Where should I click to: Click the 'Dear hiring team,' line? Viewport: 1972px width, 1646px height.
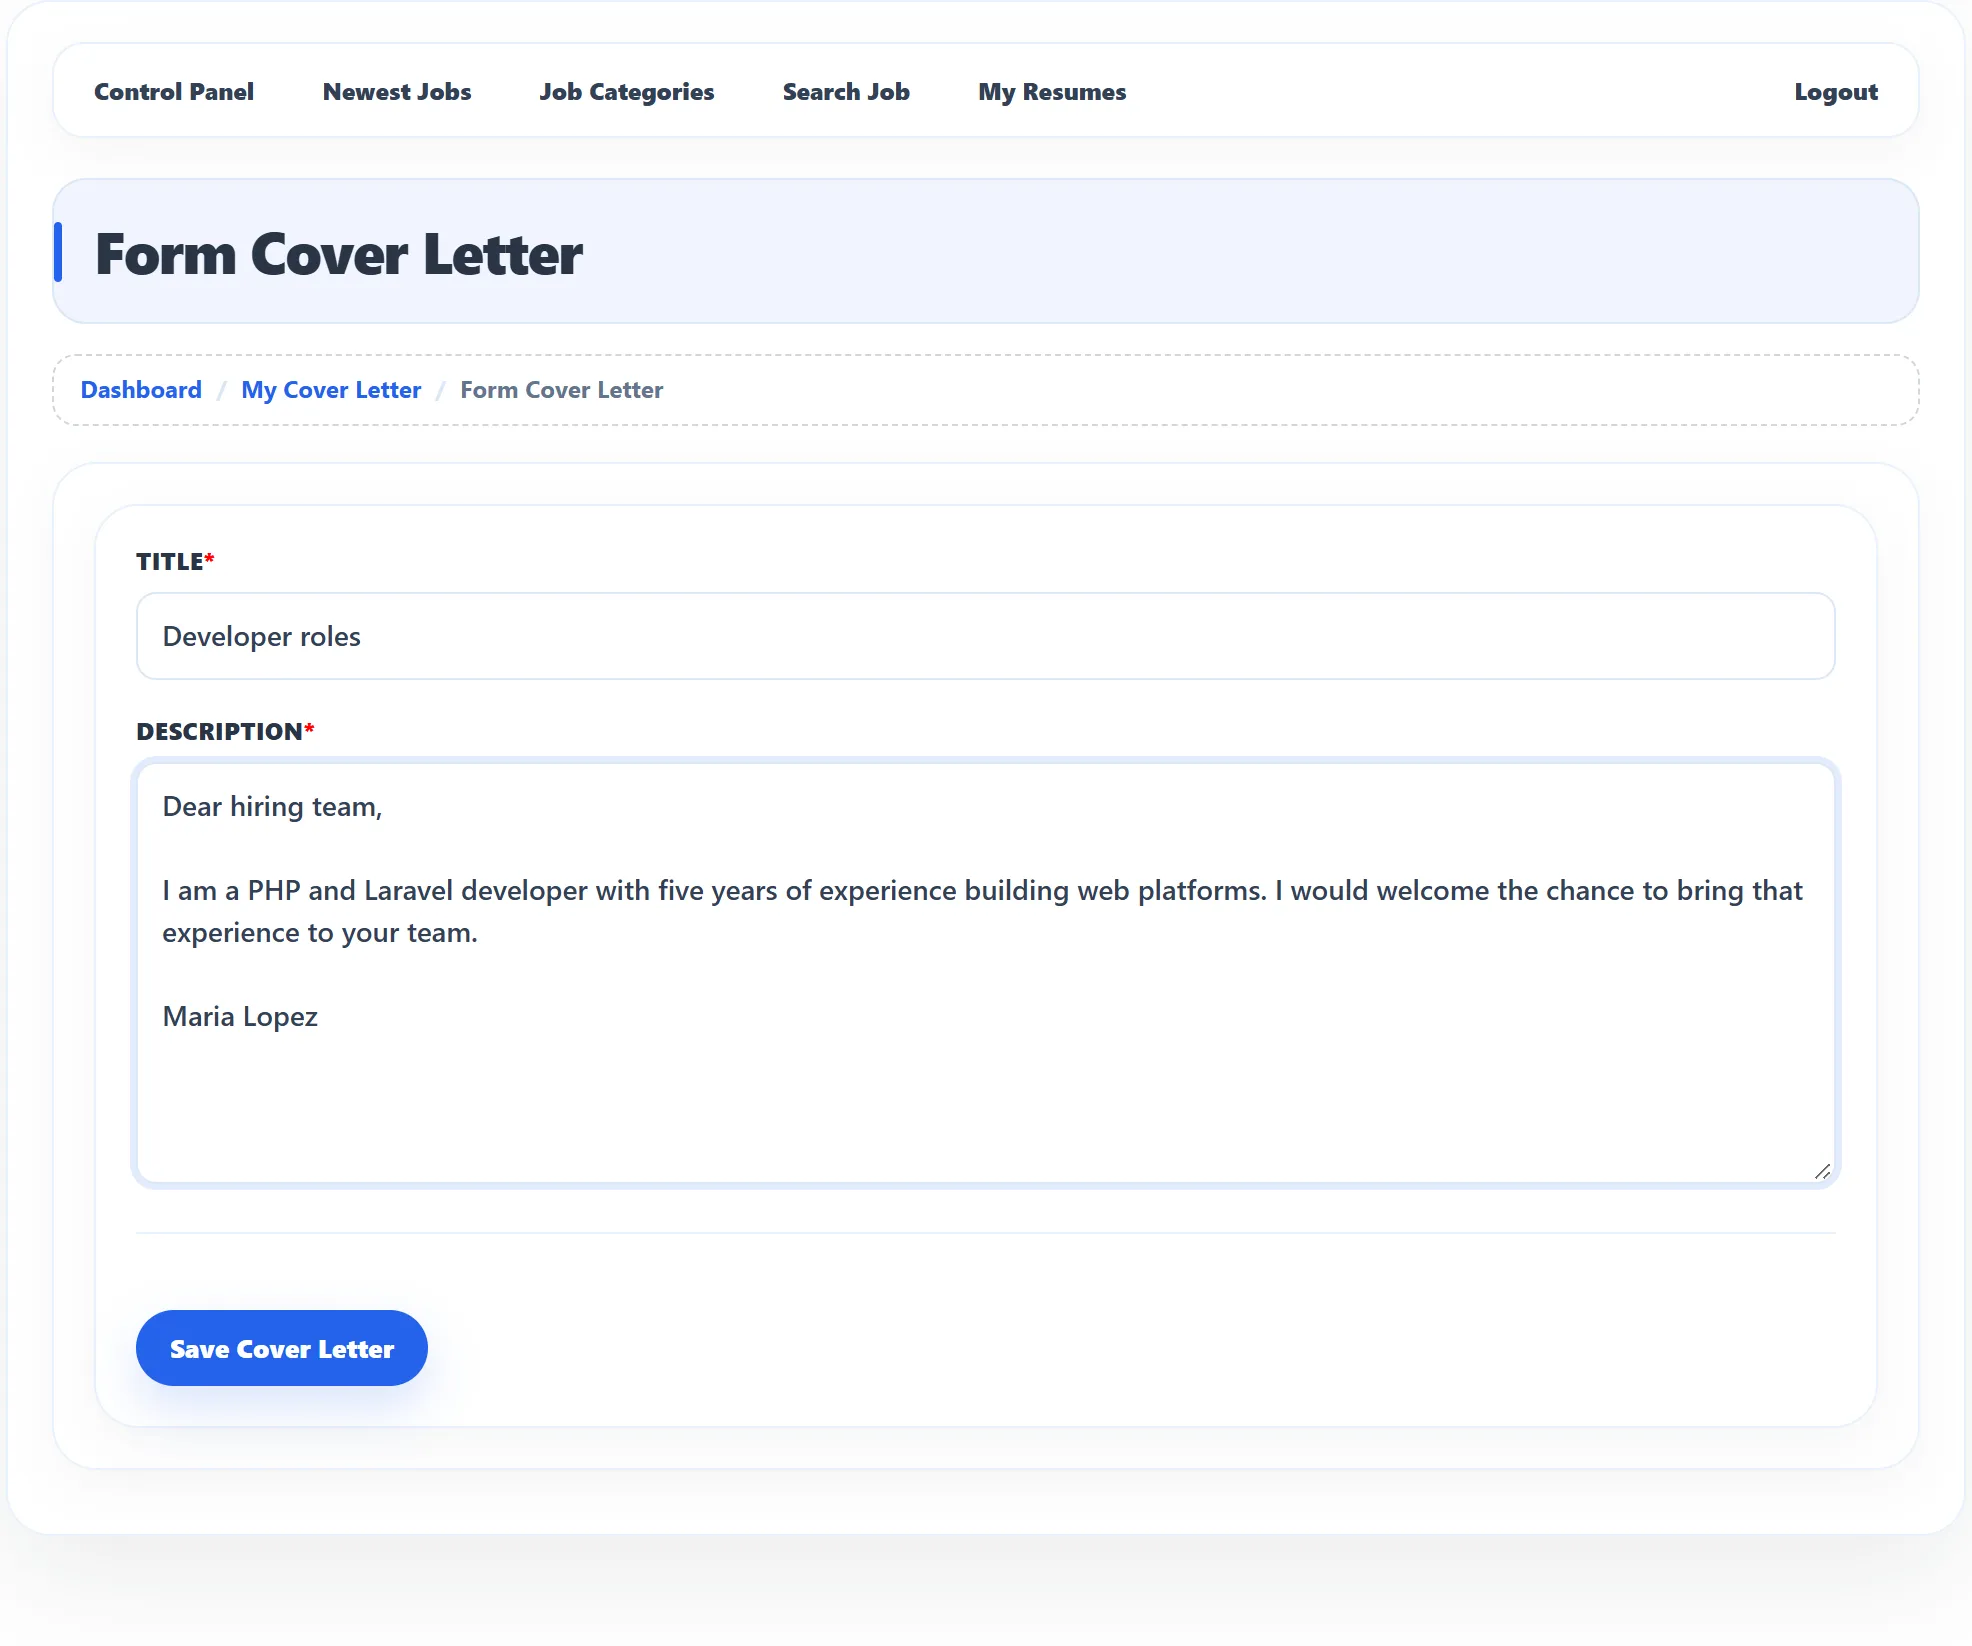point(272,806)
